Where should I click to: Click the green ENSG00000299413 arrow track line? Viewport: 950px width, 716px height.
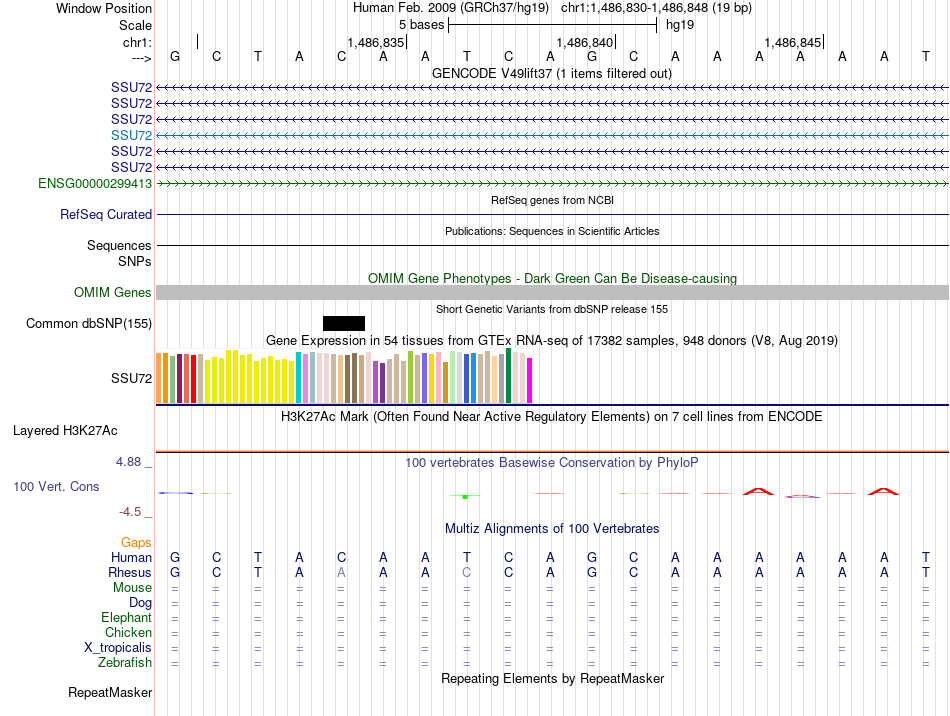pyautogui.click(x=553, y=183)
